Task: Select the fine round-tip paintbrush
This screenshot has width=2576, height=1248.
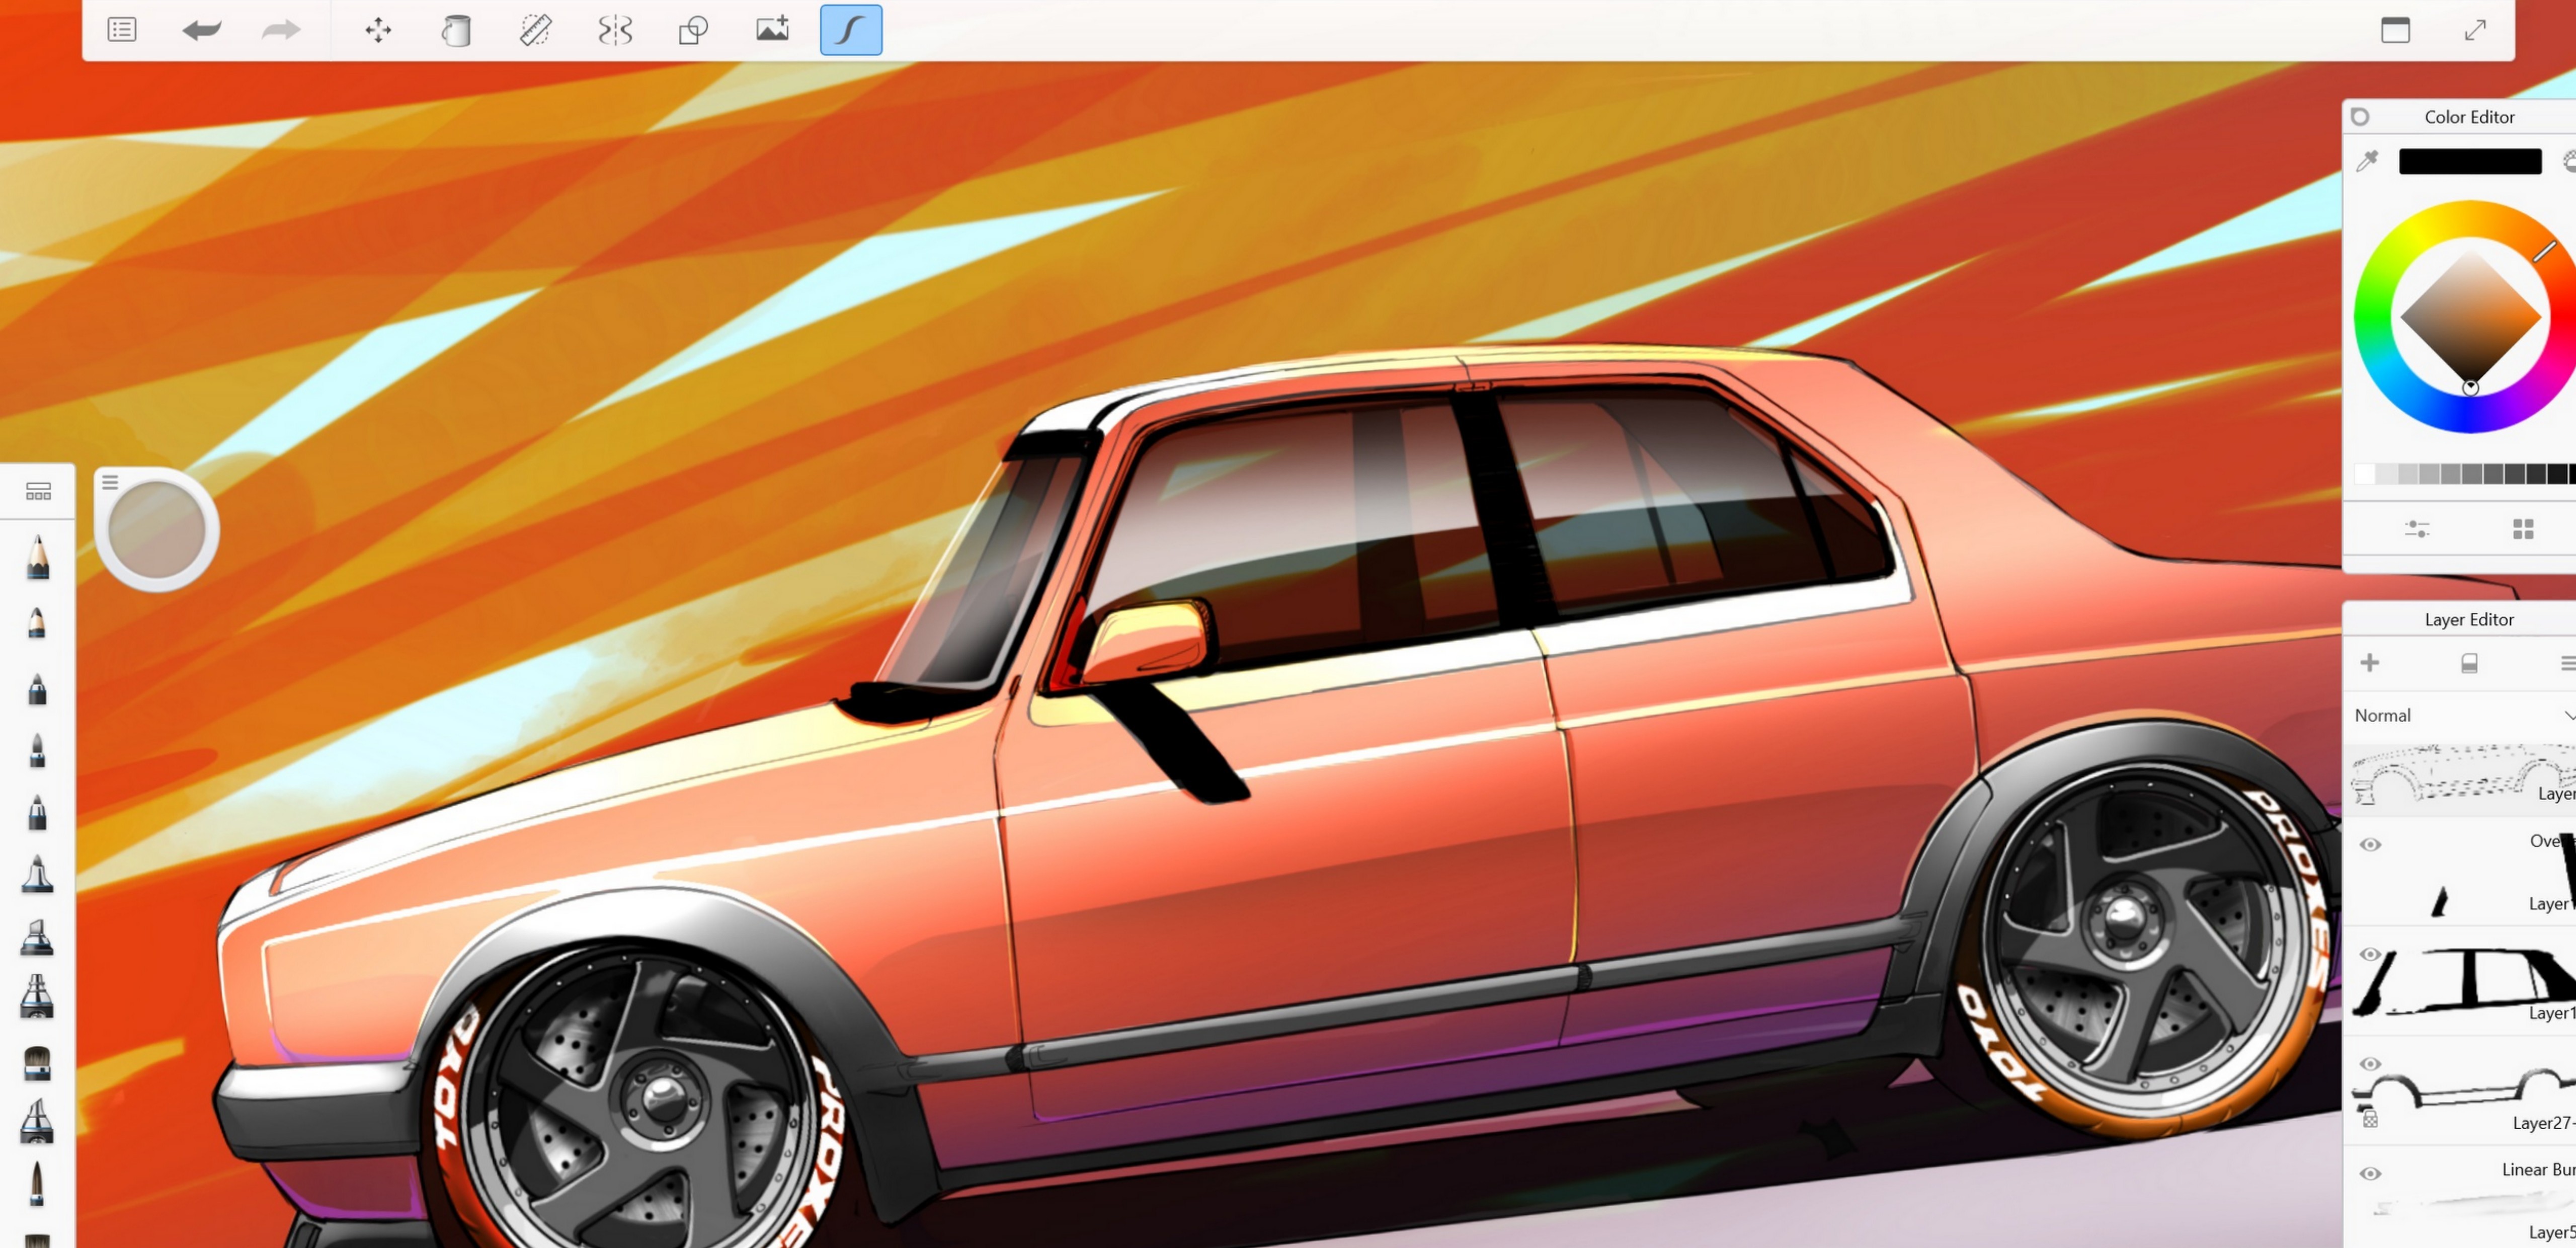Action: tap(37, 1184)
